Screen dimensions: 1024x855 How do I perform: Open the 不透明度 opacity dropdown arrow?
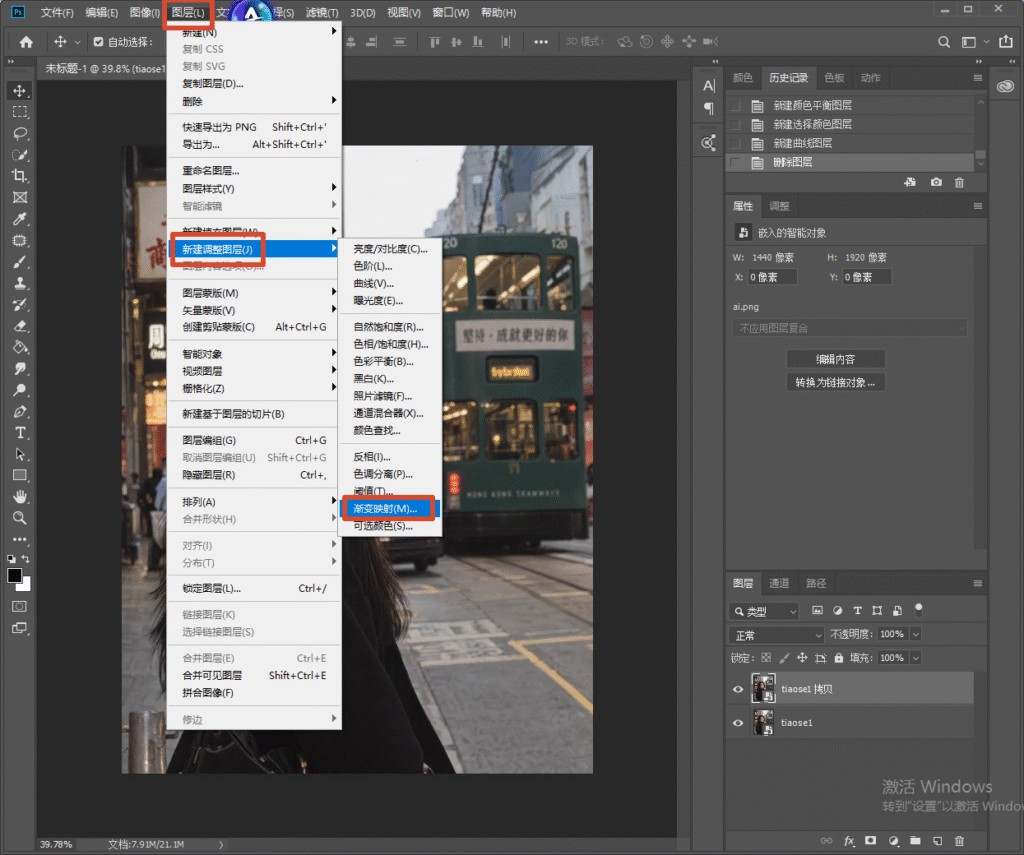pos(916,634)
